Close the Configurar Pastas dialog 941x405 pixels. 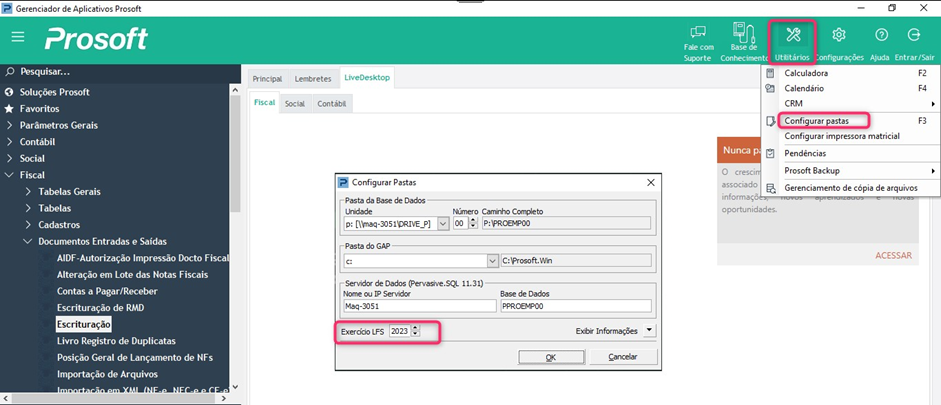[x=651, y=182]
